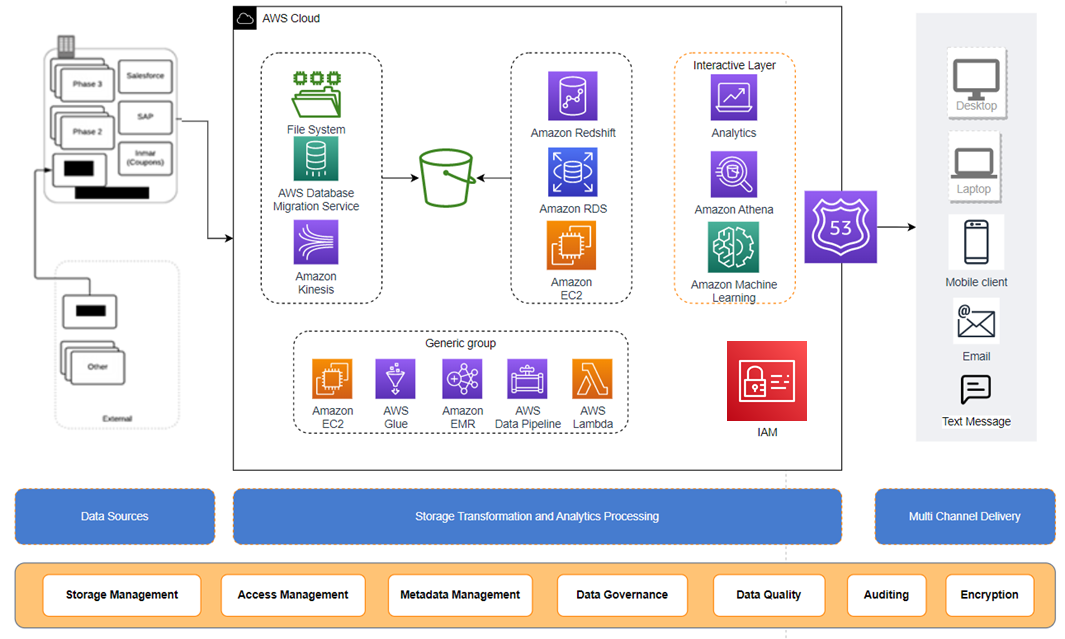The image size is (1065, 639).
Task: Select the Multi Channel Delivery banner
Action: [964, 516]
